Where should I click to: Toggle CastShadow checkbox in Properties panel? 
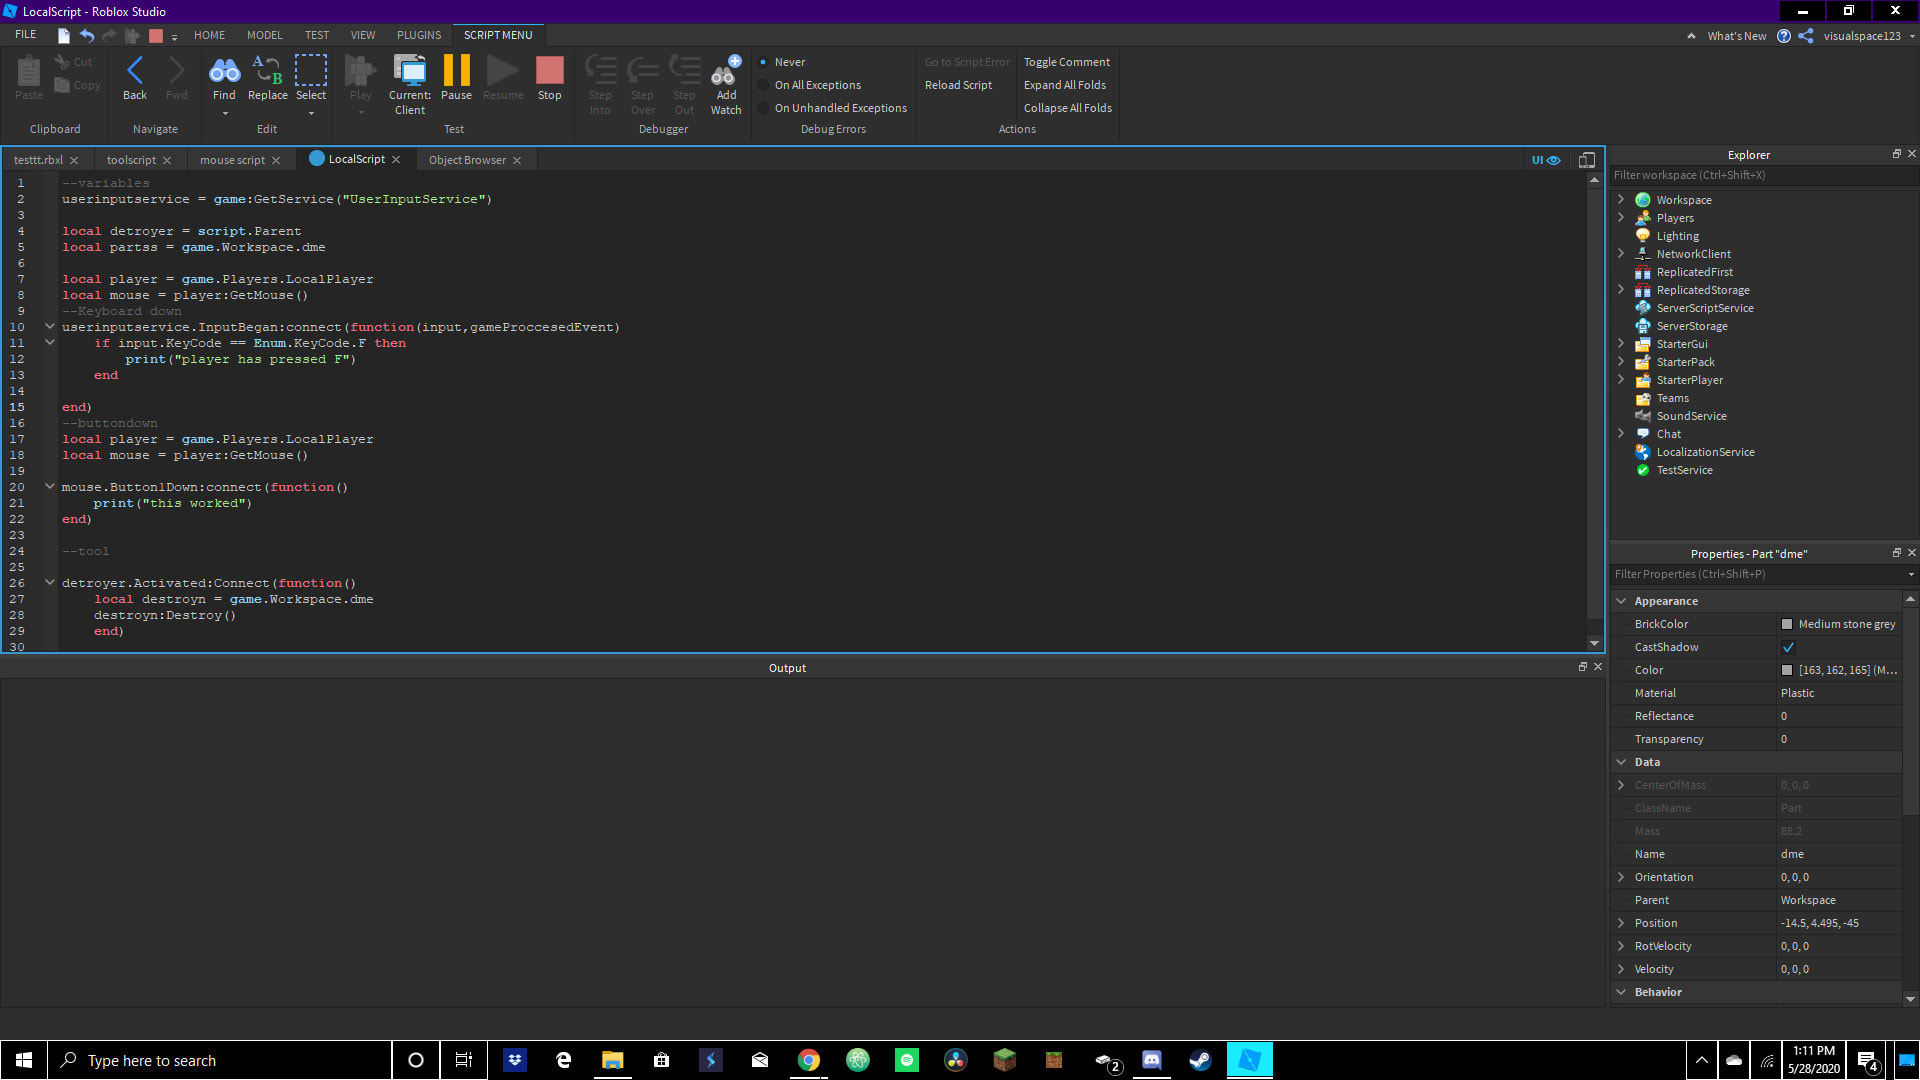(1787, 646)
